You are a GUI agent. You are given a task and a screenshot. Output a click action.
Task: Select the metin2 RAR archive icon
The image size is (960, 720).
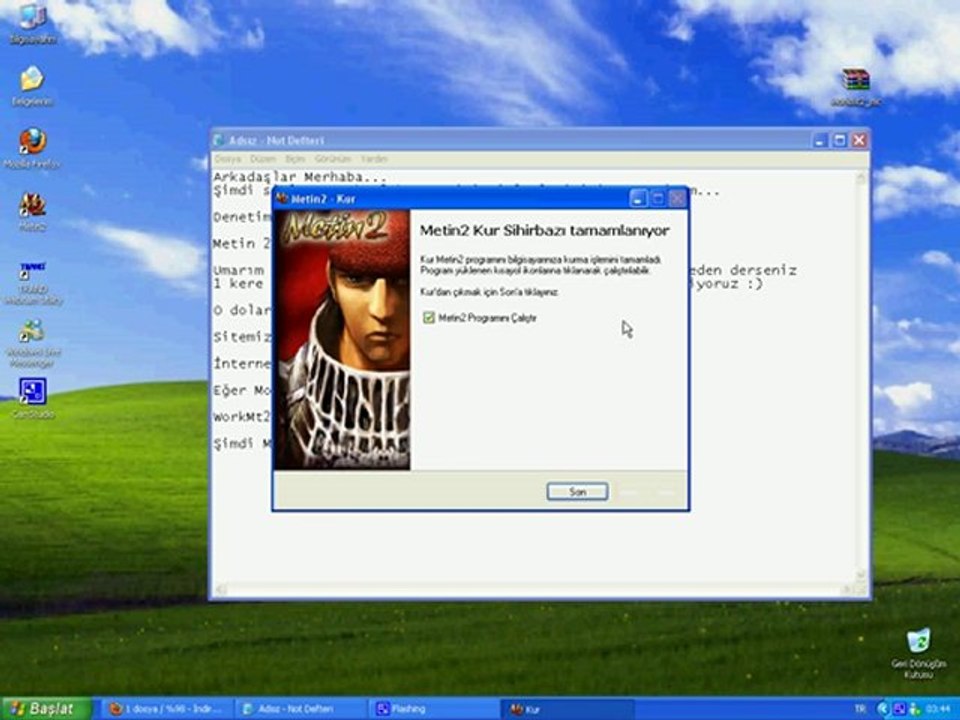(855, 87)
